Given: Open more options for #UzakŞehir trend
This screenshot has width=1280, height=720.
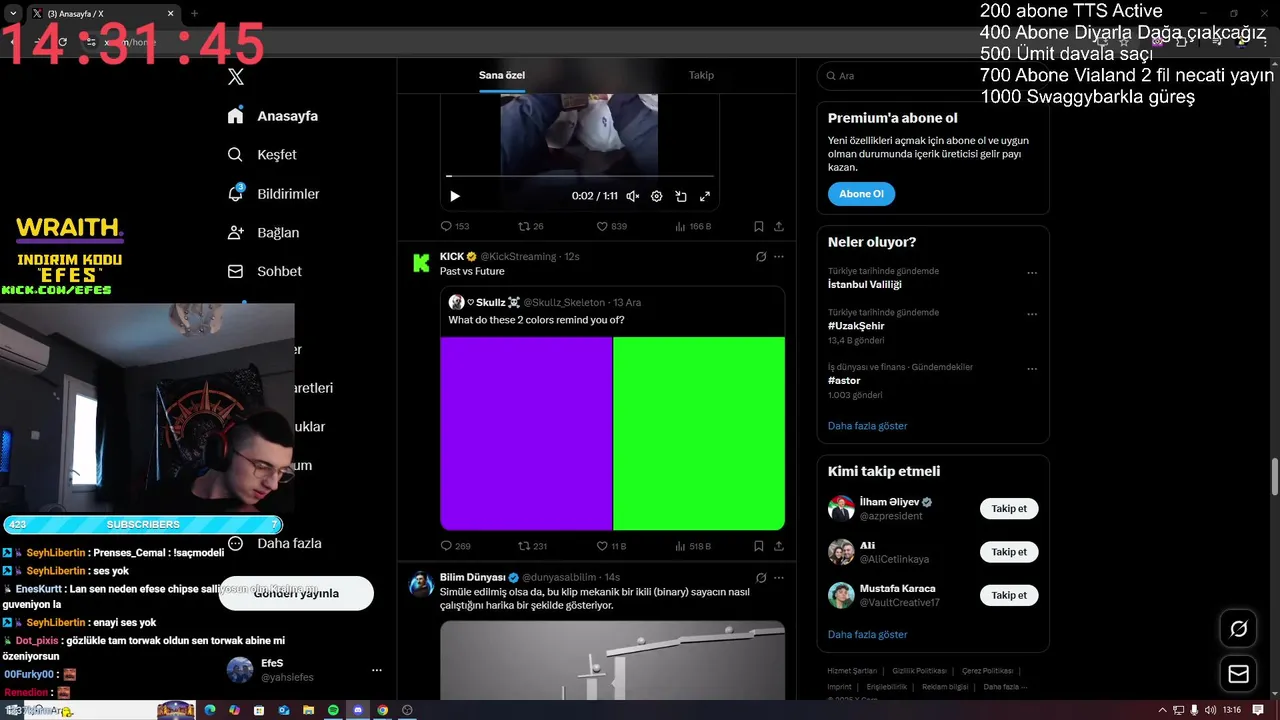Looking at the screenshot, I should click(x=1032, y=314).
